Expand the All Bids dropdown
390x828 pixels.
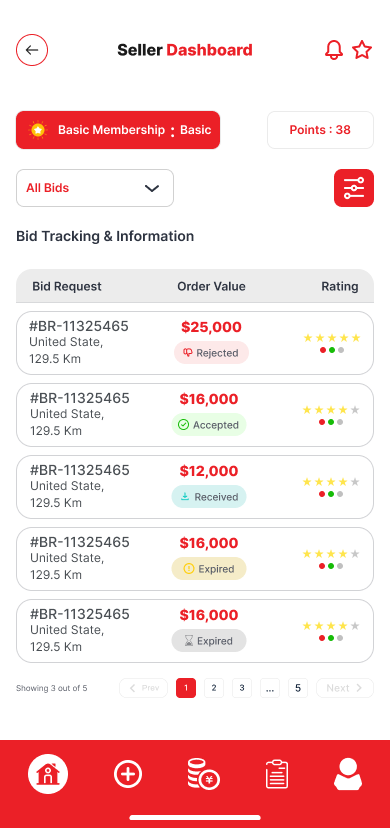click(x=95, y=188)
